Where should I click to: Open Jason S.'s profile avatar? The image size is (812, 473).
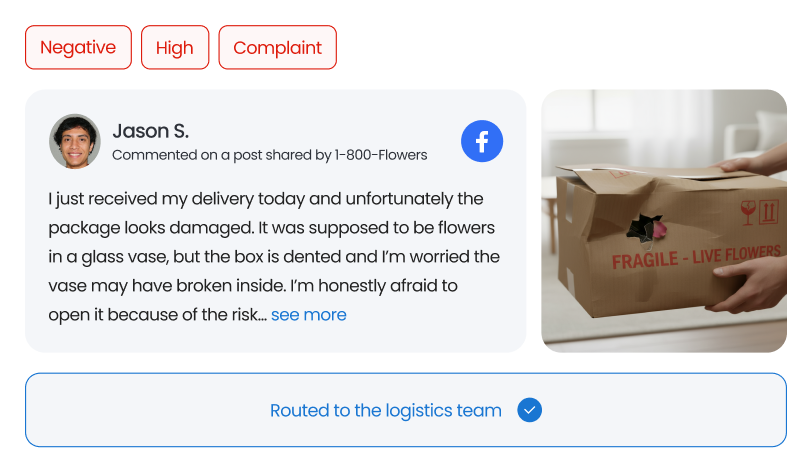click(x=75, y=141)
